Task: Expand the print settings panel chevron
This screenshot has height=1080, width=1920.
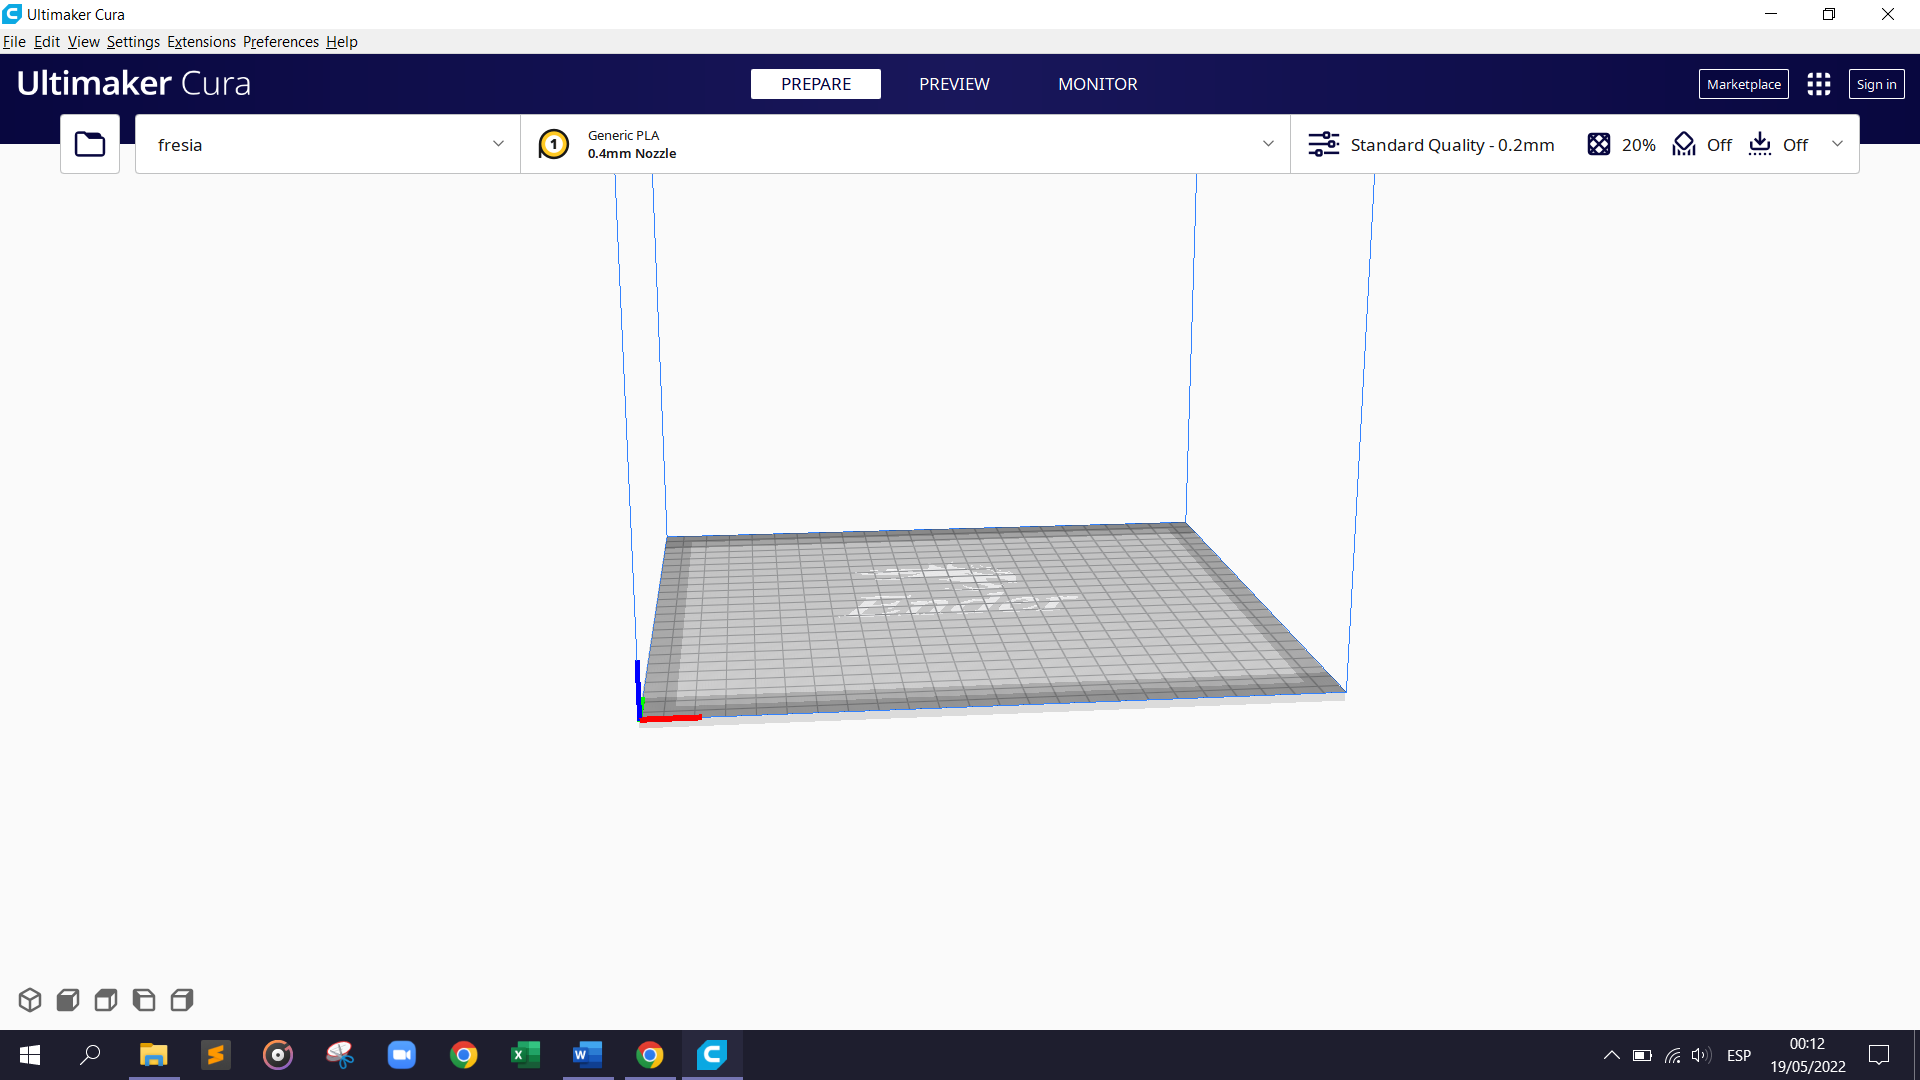Action: [1838, 144]
